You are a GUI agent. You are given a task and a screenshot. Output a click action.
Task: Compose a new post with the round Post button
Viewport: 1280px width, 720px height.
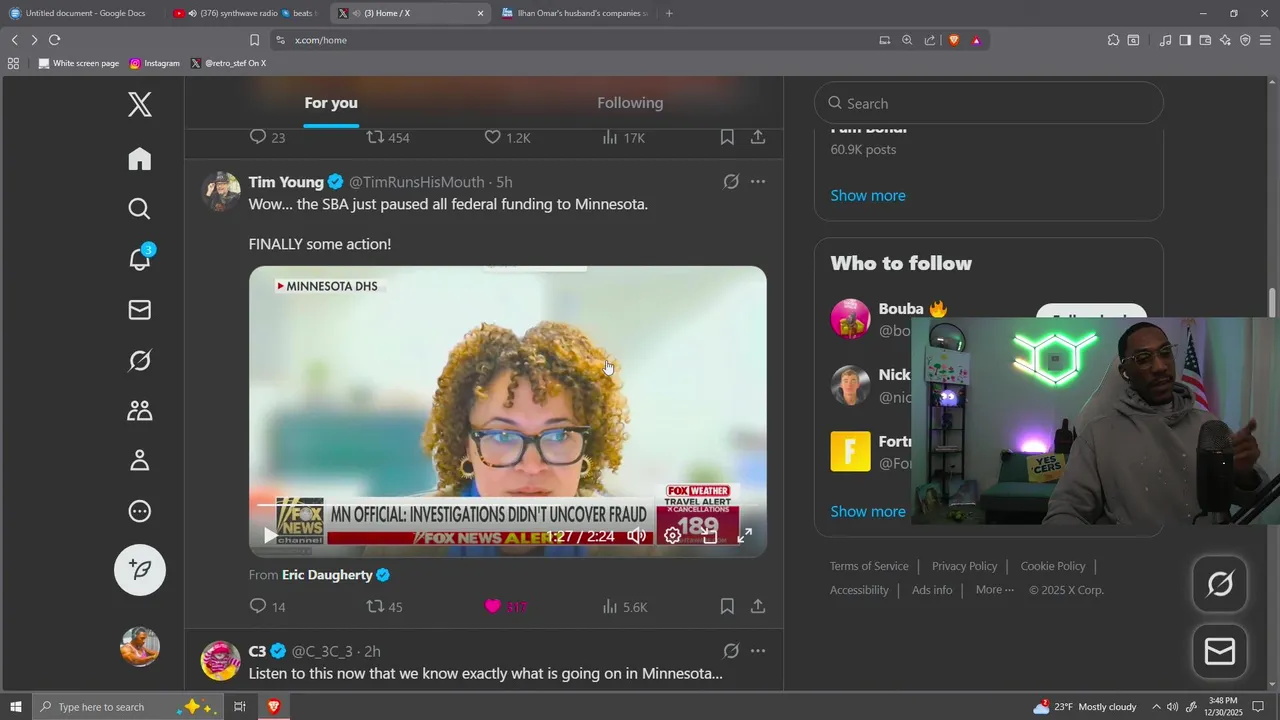pos(140,570)
